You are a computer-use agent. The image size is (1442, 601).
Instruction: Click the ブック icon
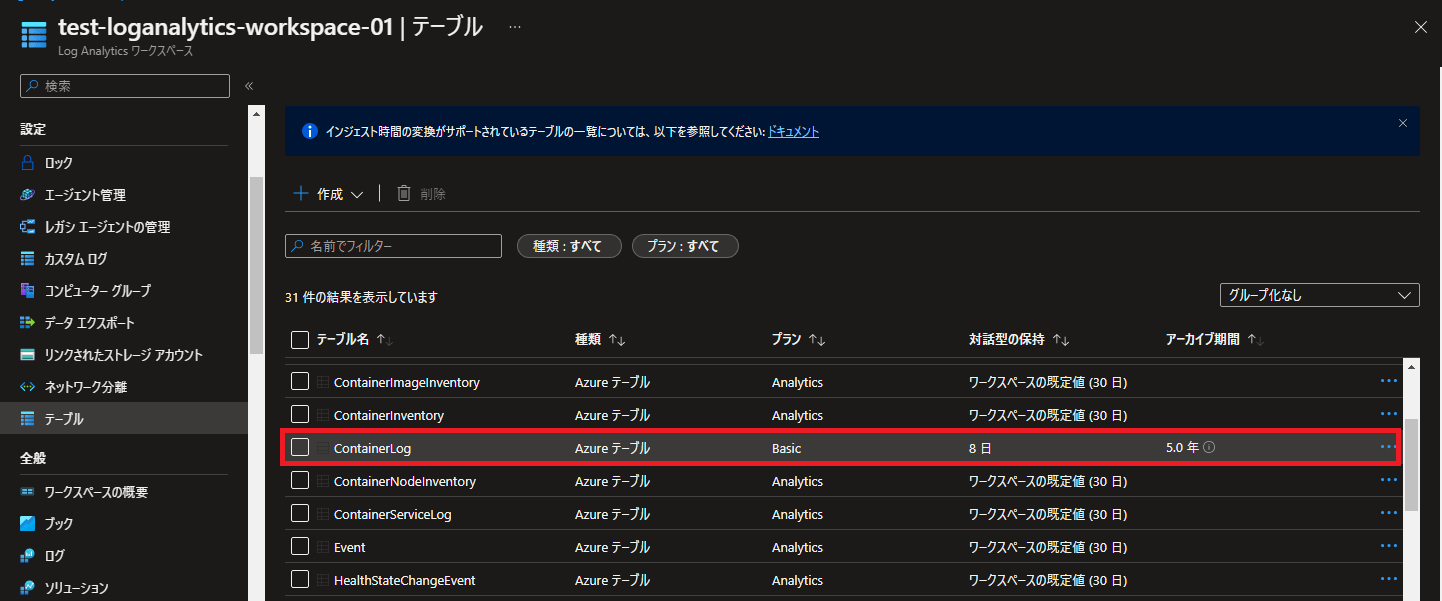pyautogui.click(x=28, y=524)
